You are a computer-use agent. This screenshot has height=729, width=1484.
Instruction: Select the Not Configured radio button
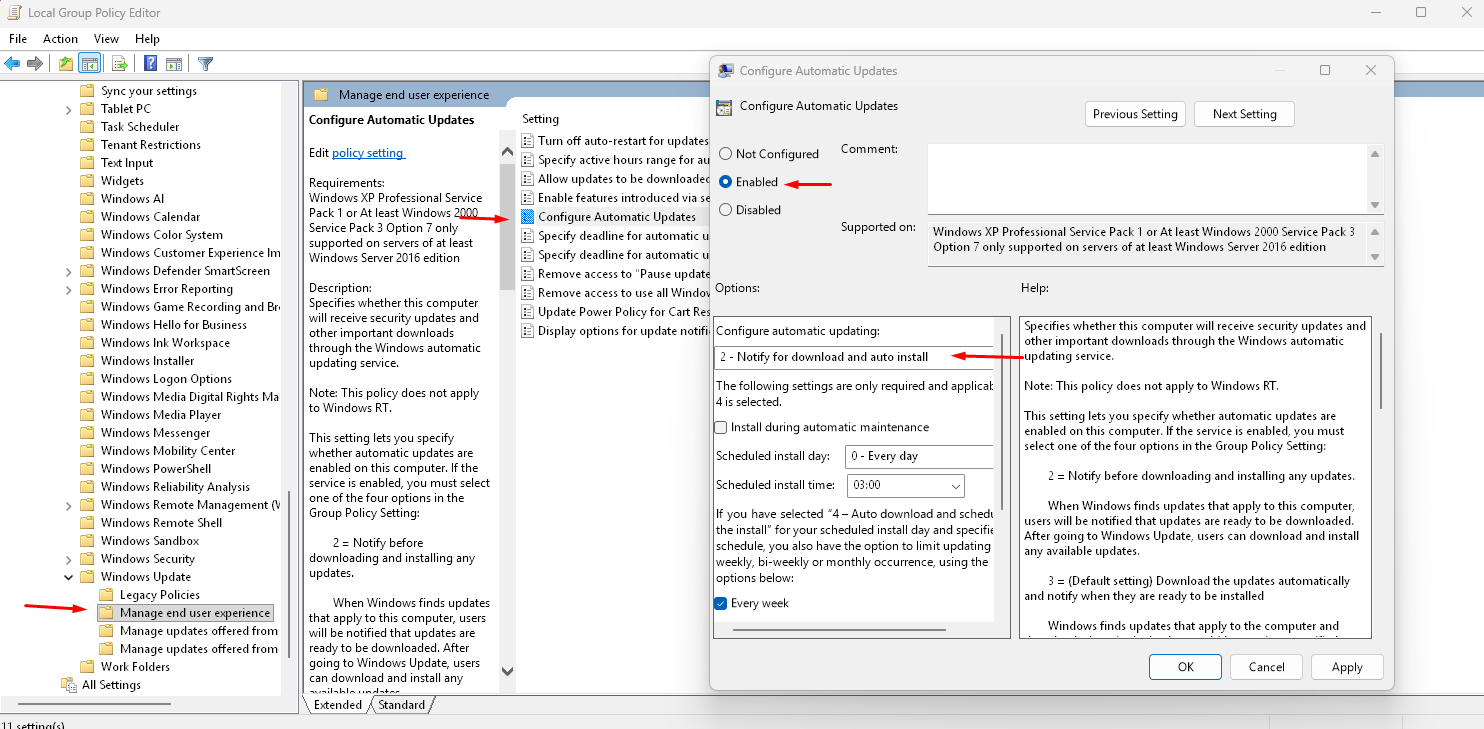726,154
